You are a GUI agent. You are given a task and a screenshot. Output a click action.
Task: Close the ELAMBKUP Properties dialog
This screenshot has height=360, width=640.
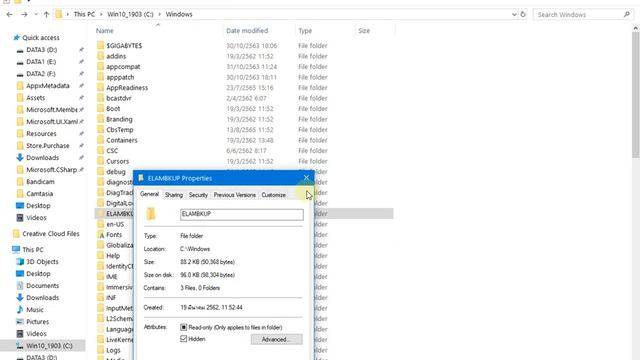pos(306,178)
